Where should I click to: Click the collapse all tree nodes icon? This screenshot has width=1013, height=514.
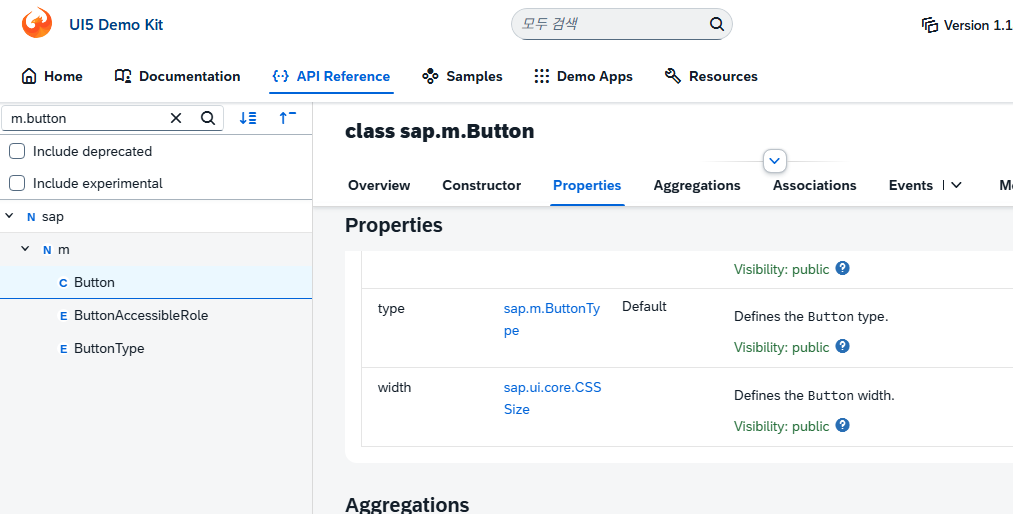tap(287, 118)
